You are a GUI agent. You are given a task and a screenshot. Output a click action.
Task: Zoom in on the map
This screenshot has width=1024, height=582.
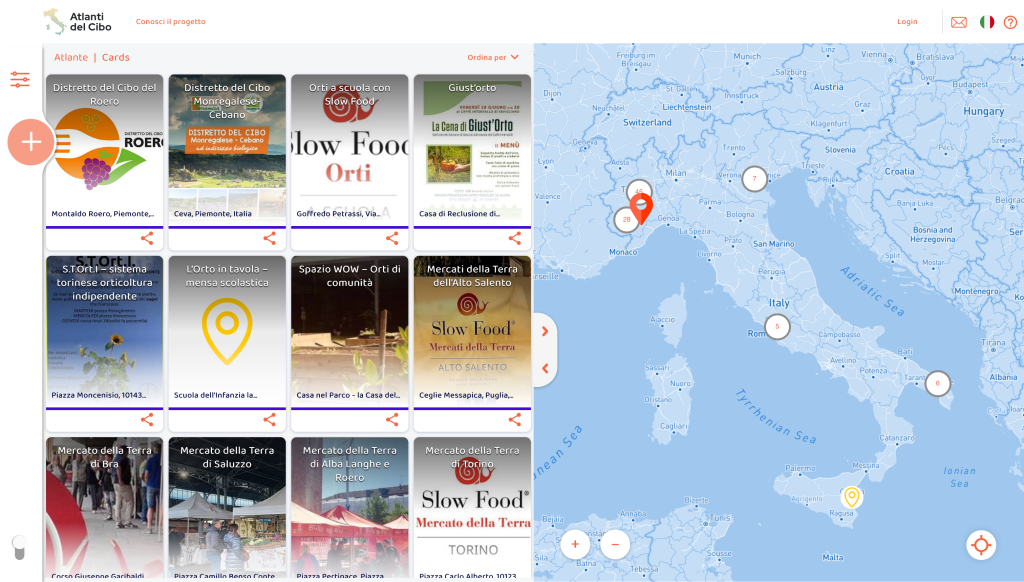pos(575,544)
